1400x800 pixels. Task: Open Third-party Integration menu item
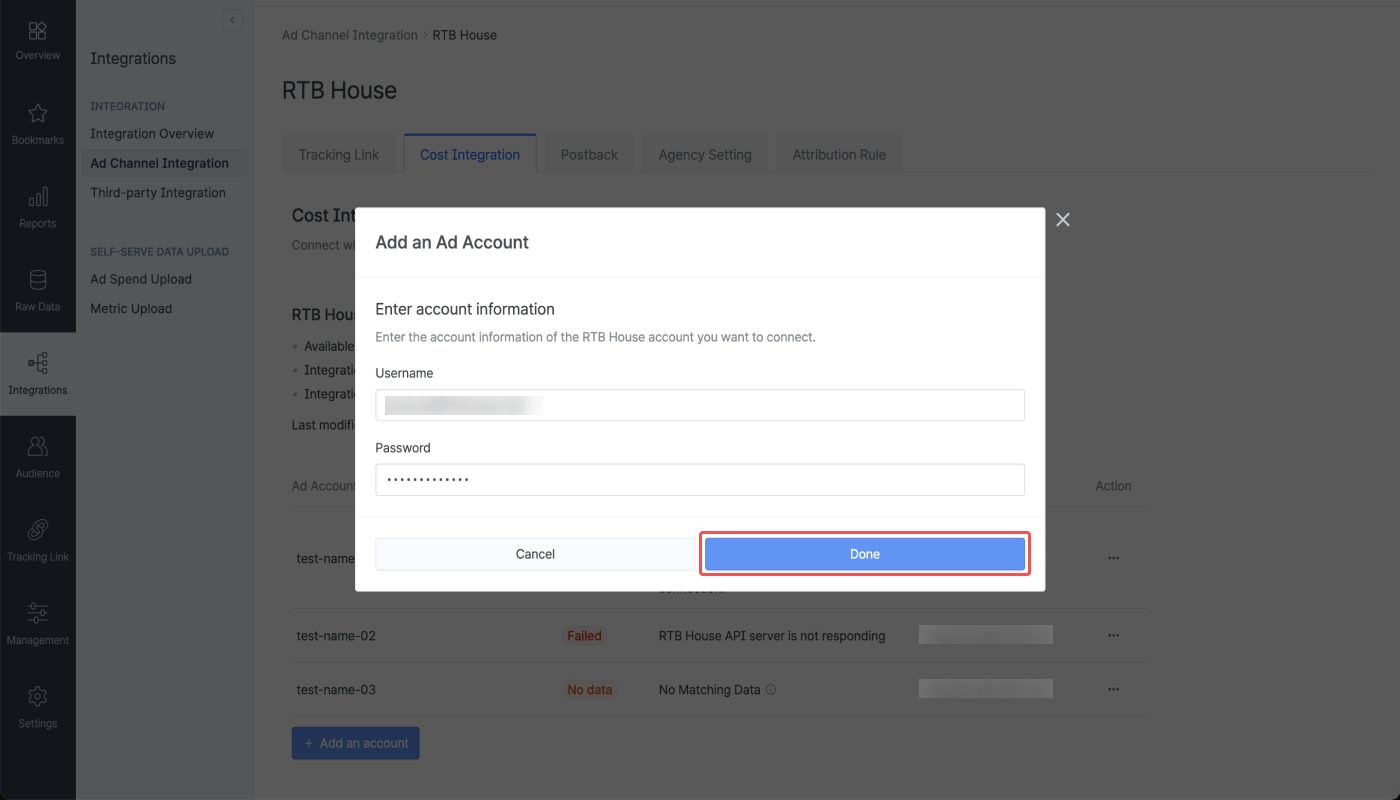pyautogui.click(x=158, y=193)
